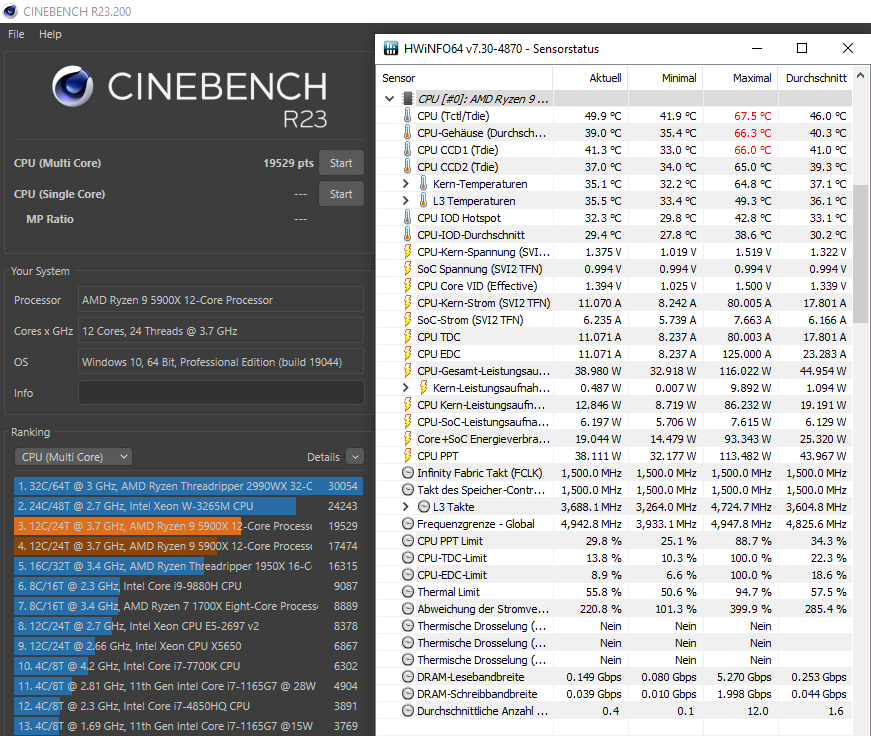Click the CPU chip icon of the CPU [#0] group

click(408, 99)
